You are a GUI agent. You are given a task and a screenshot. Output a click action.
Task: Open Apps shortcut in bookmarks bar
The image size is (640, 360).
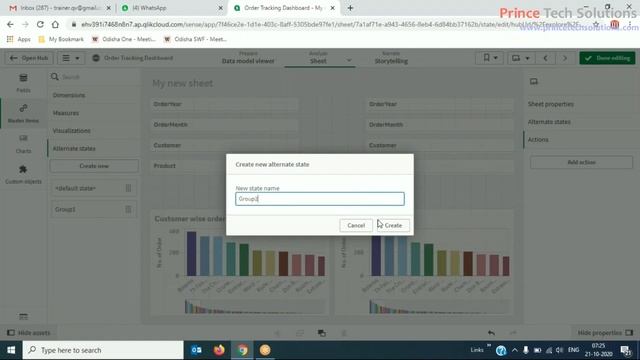[x=19, y=39]
